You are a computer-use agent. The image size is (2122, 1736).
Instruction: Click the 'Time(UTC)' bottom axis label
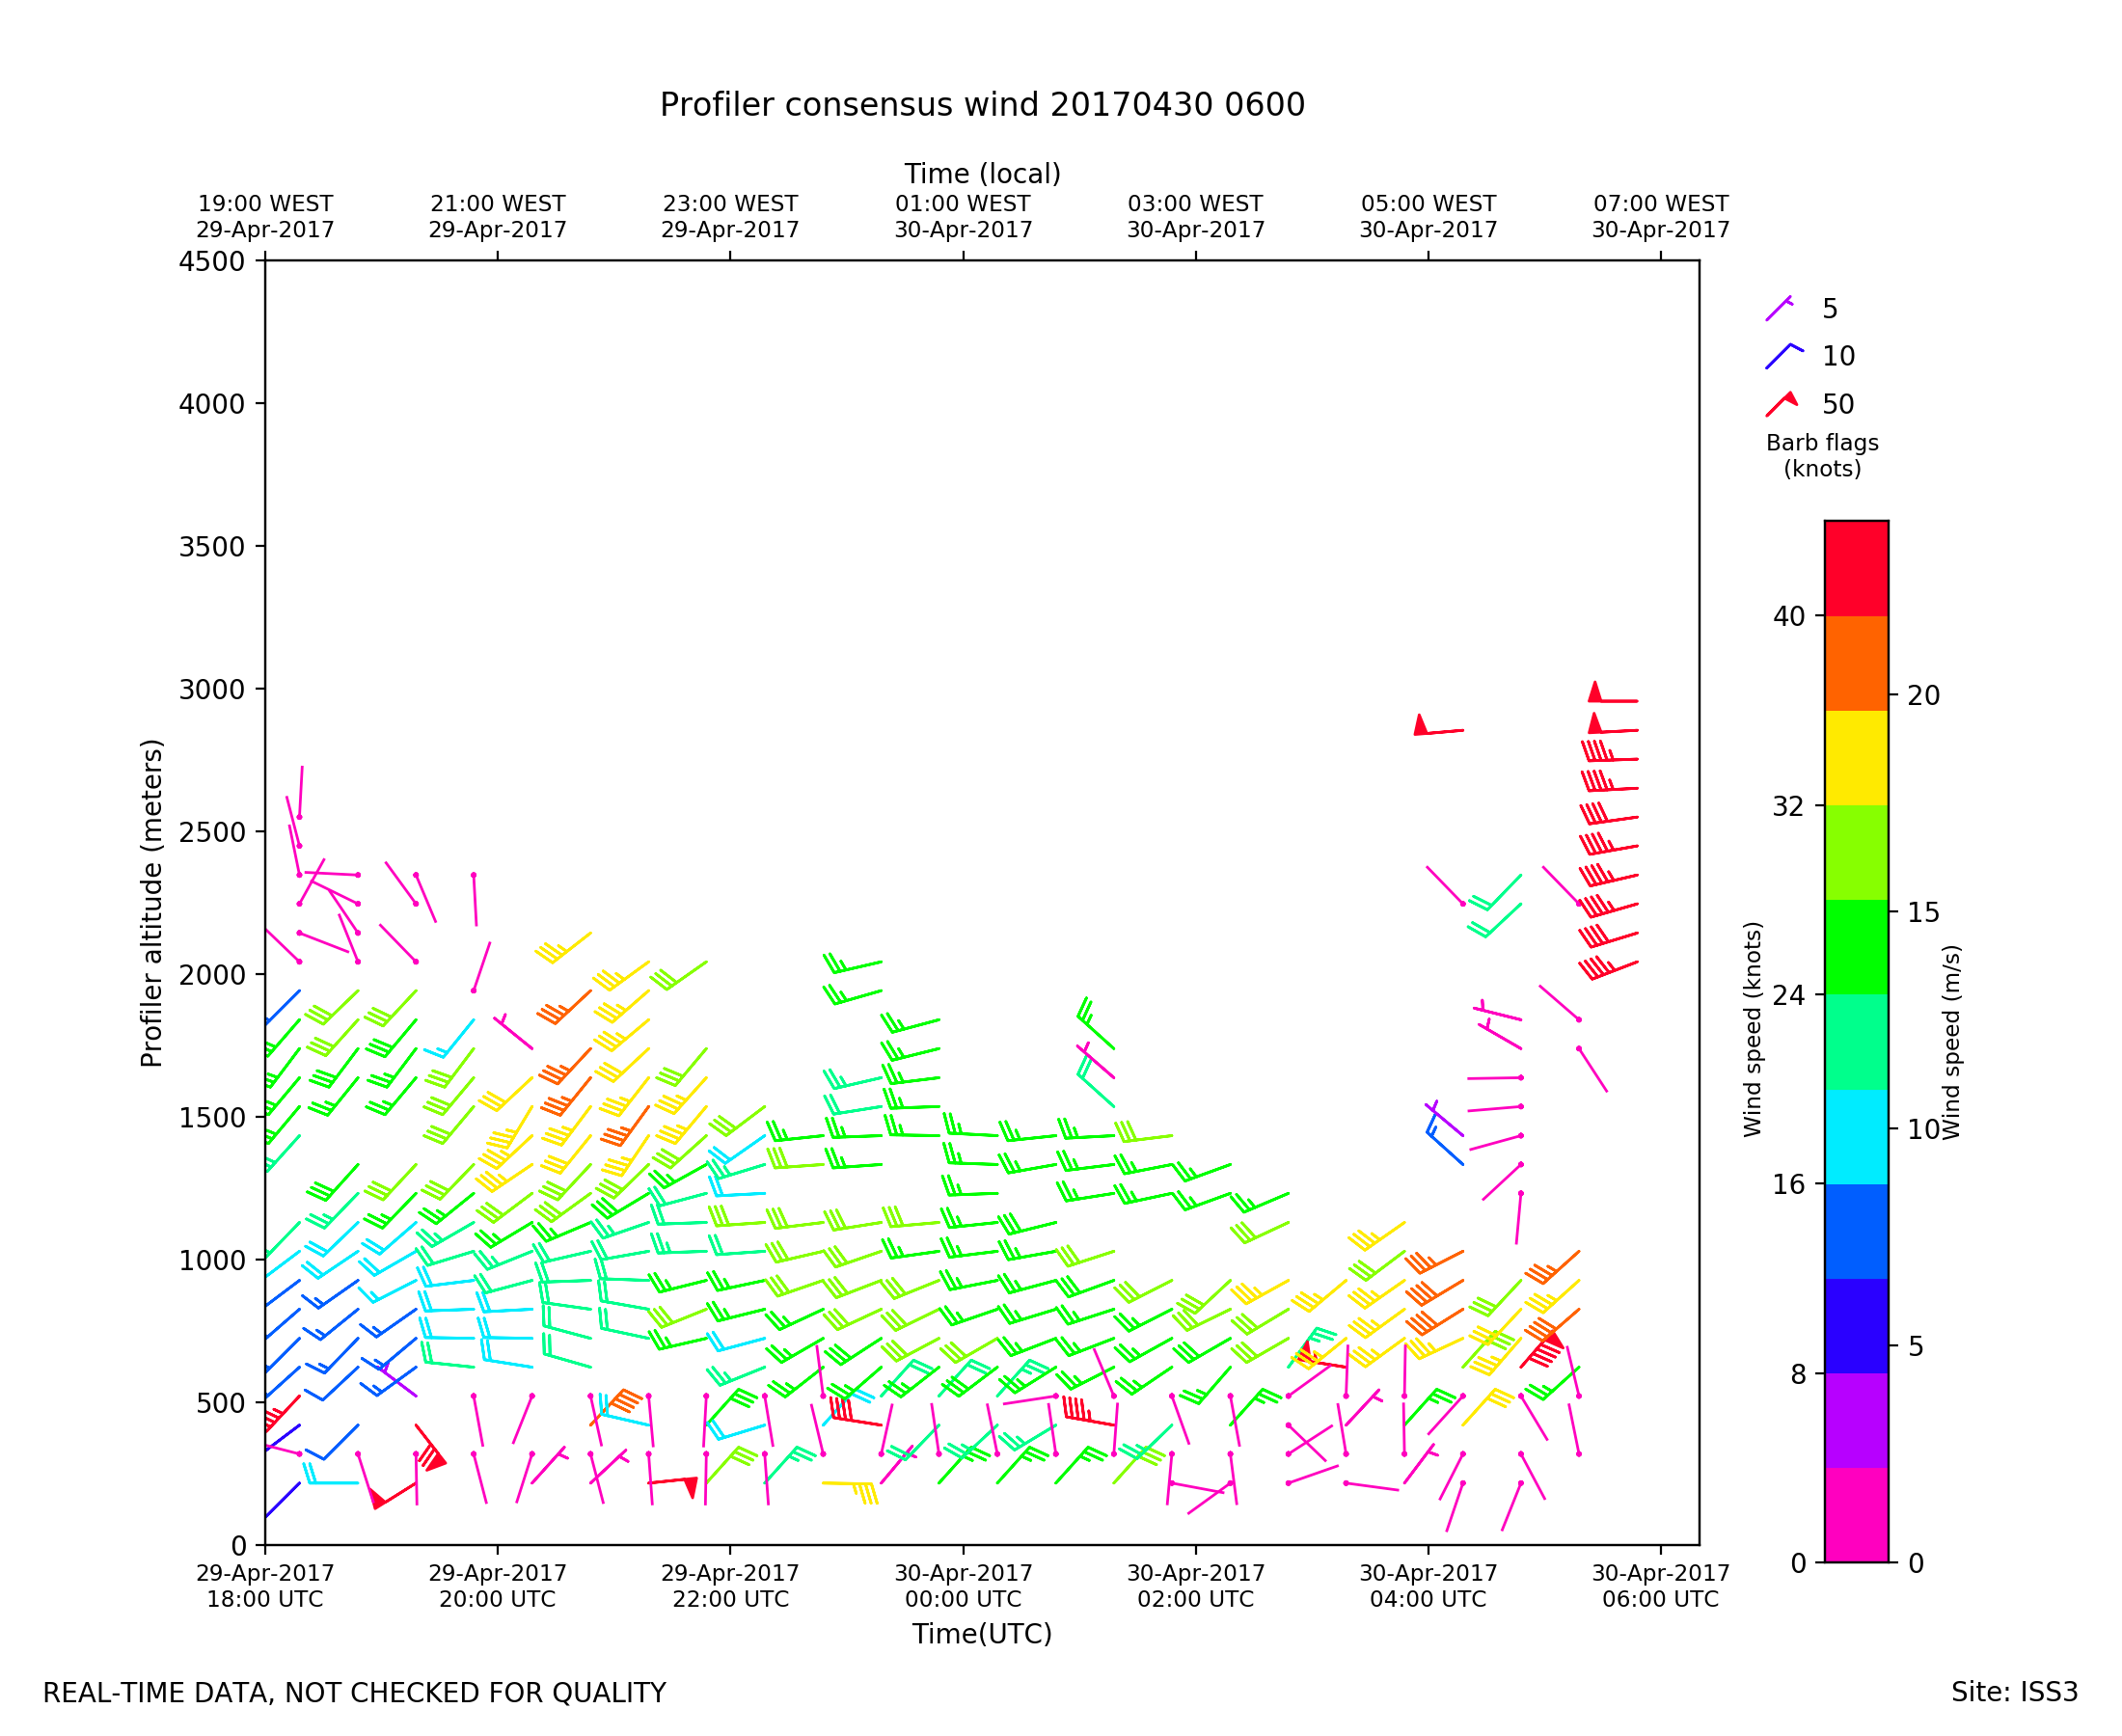pyautogui.click(x=982, y=1634)
